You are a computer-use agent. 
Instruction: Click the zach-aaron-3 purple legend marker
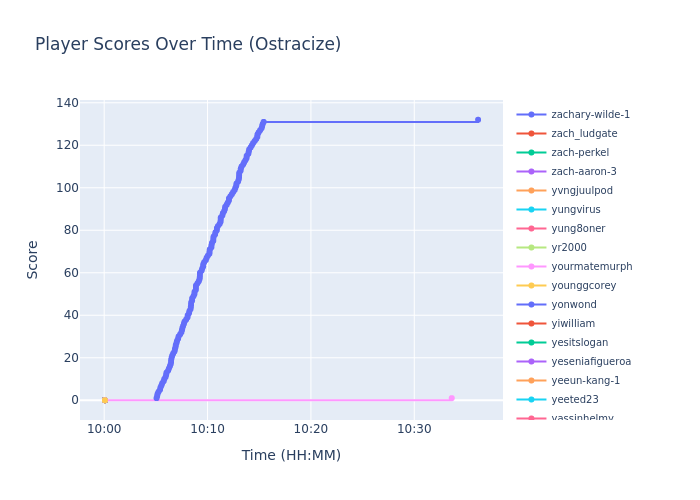[x=531, y=172]
